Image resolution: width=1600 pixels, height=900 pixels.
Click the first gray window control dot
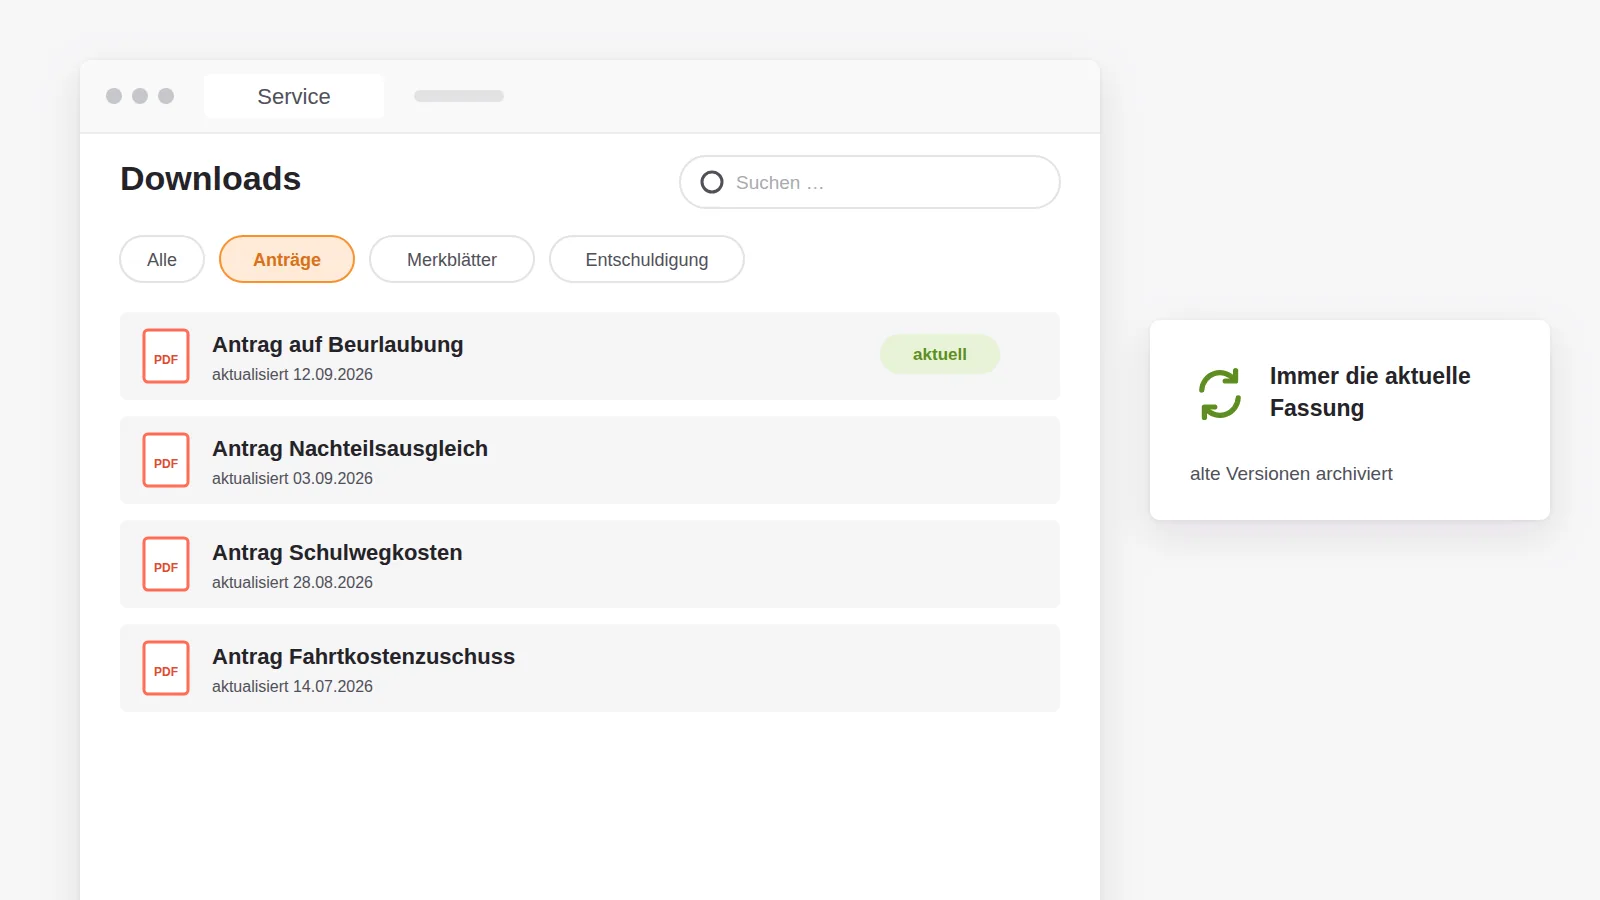114,96
